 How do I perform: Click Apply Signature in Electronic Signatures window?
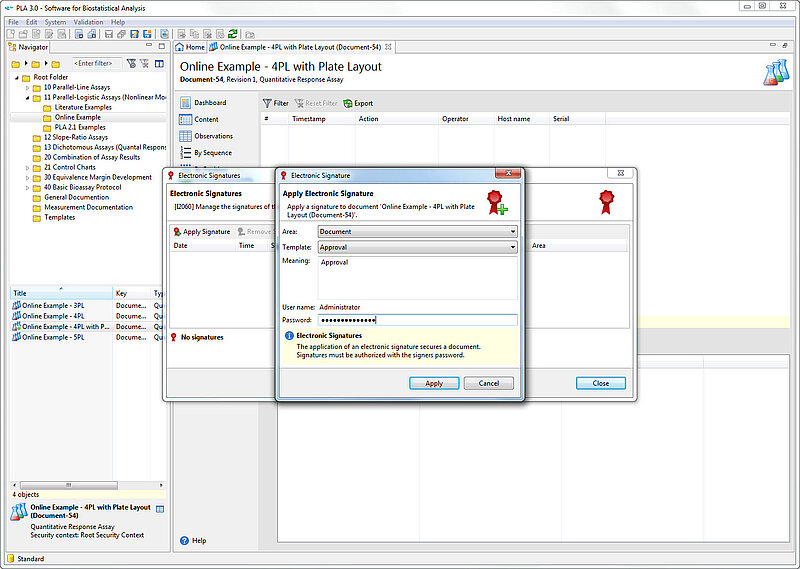click(x=202, y=232)
